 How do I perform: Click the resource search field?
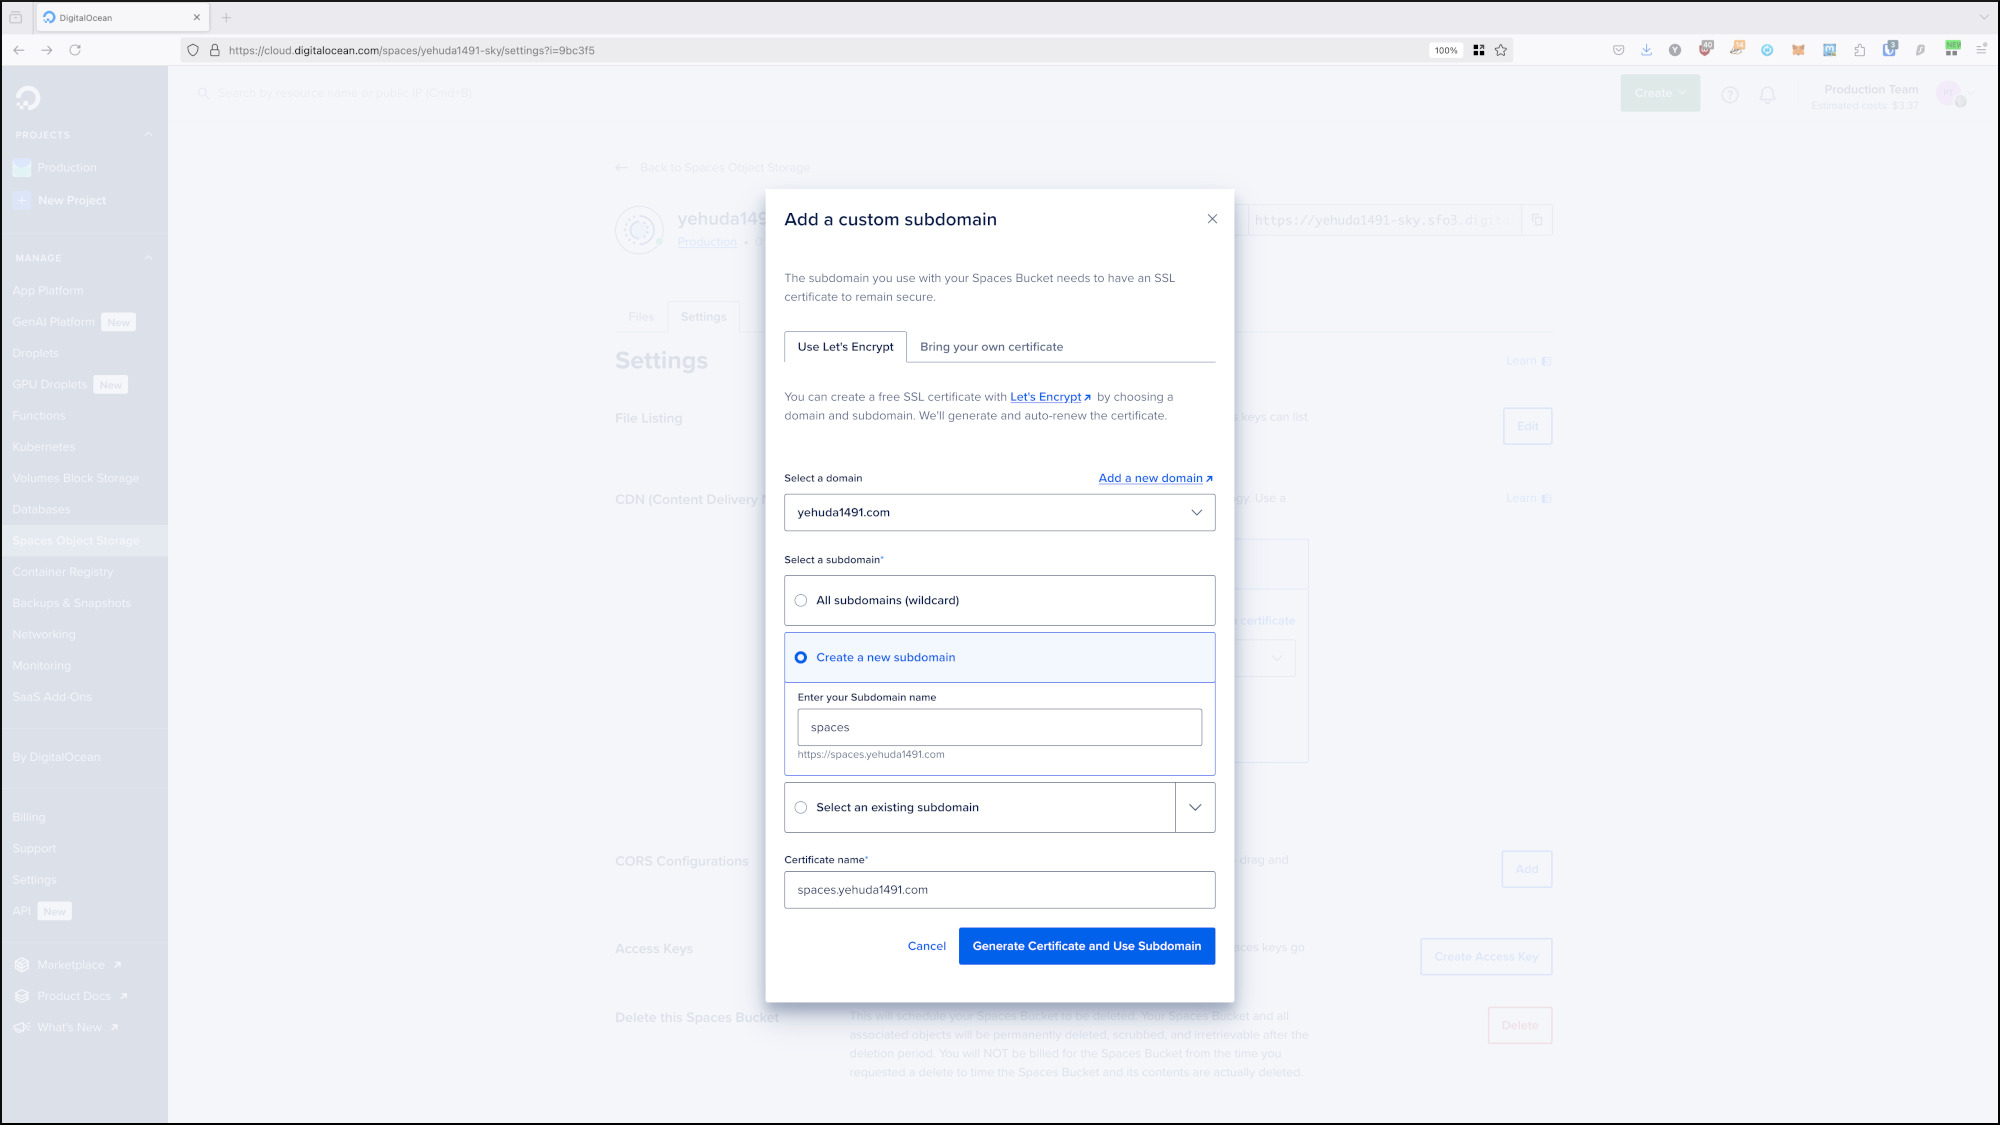click(x=345, y=93)
